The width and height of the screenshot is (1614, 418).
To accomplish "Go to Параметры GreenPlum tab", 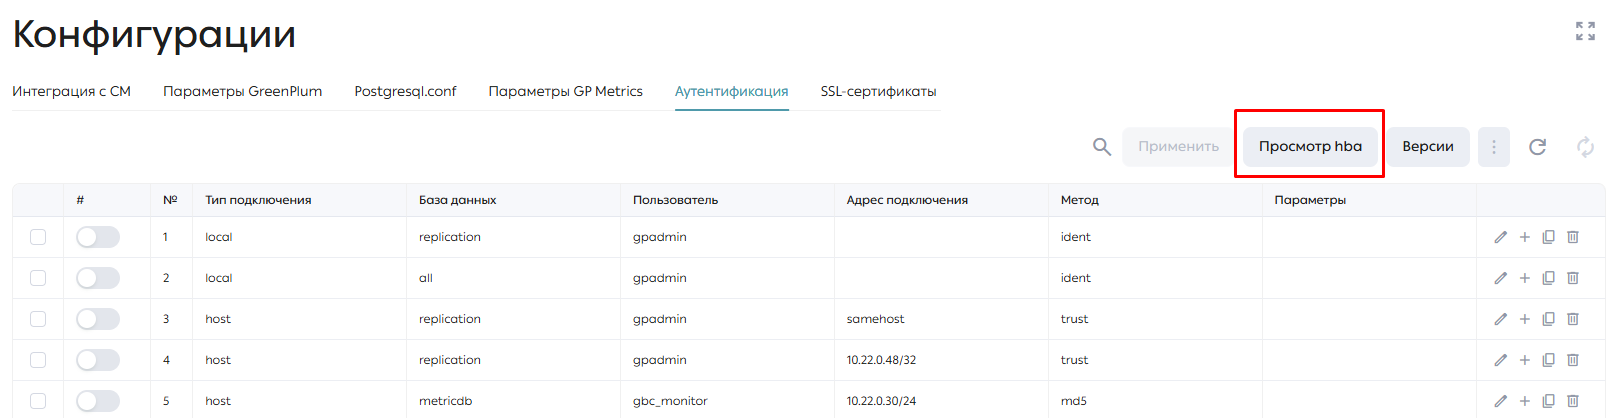I will click(242, 91).
